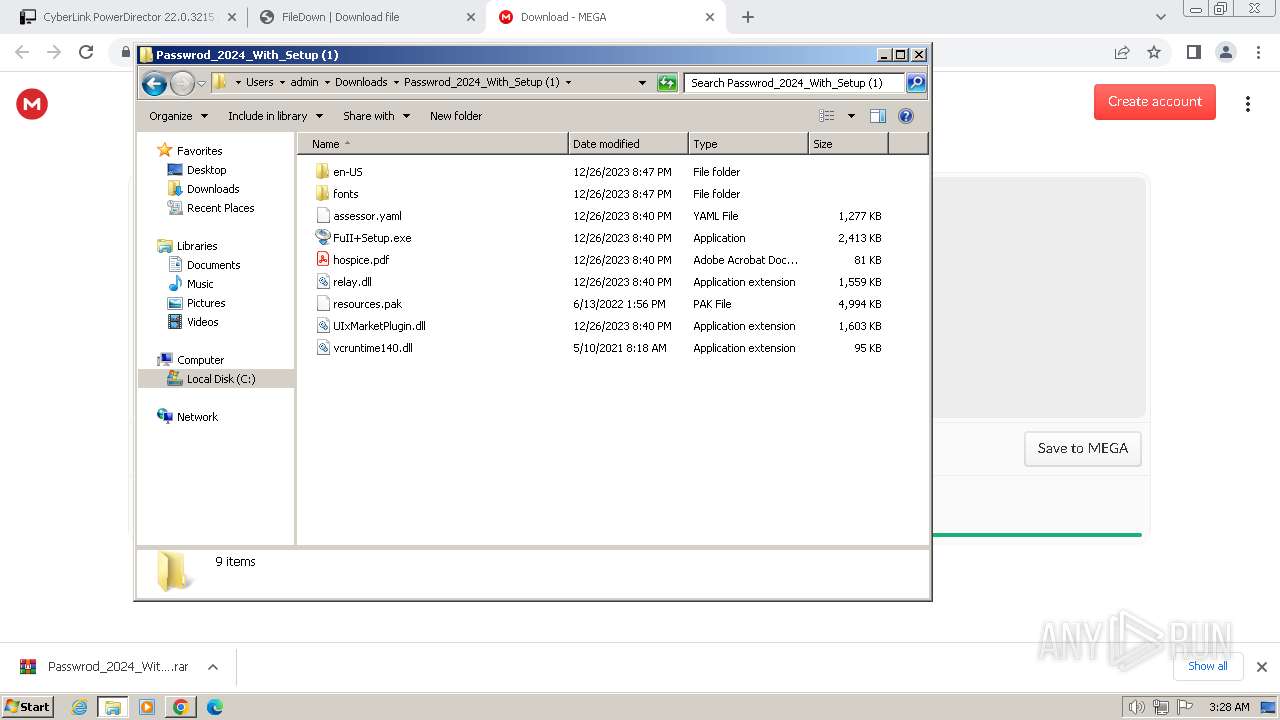
Task: Open Music library in navigation pane
Action: [200, 284]
